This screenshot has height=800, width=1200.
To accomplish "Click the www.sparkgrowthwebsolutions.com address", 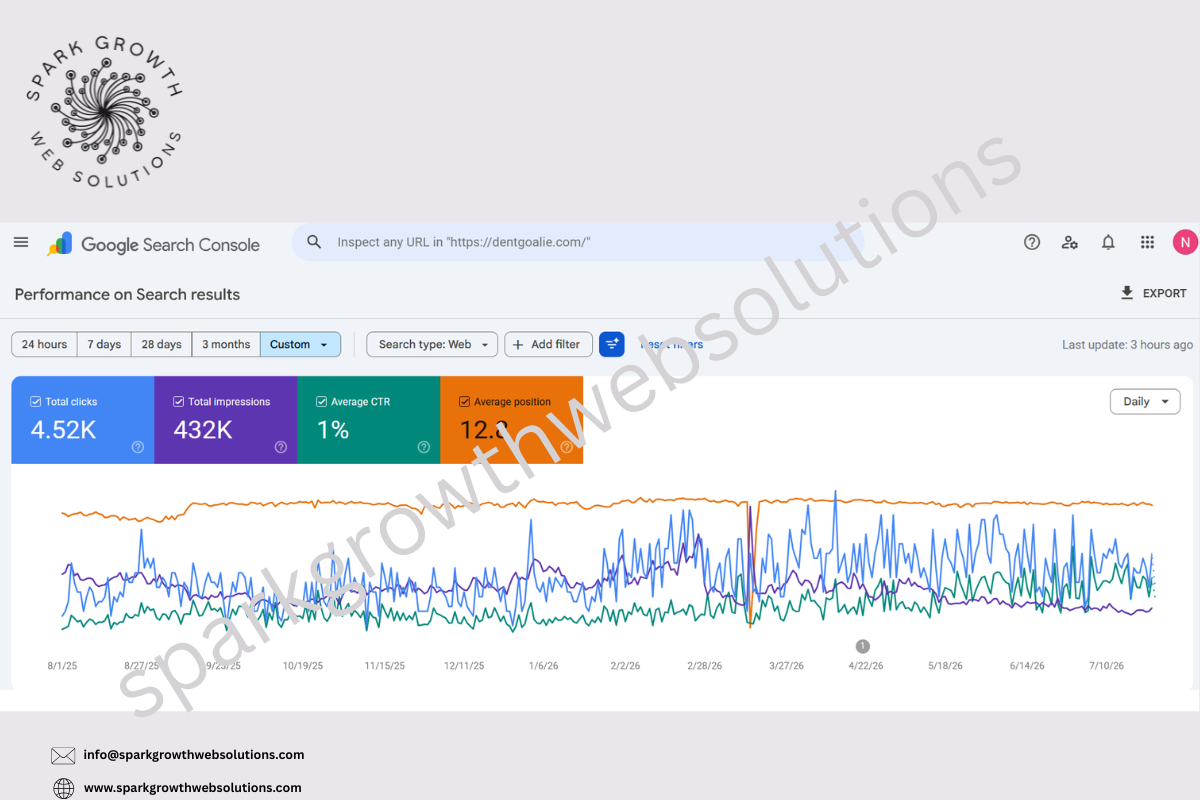I will 192,788.
